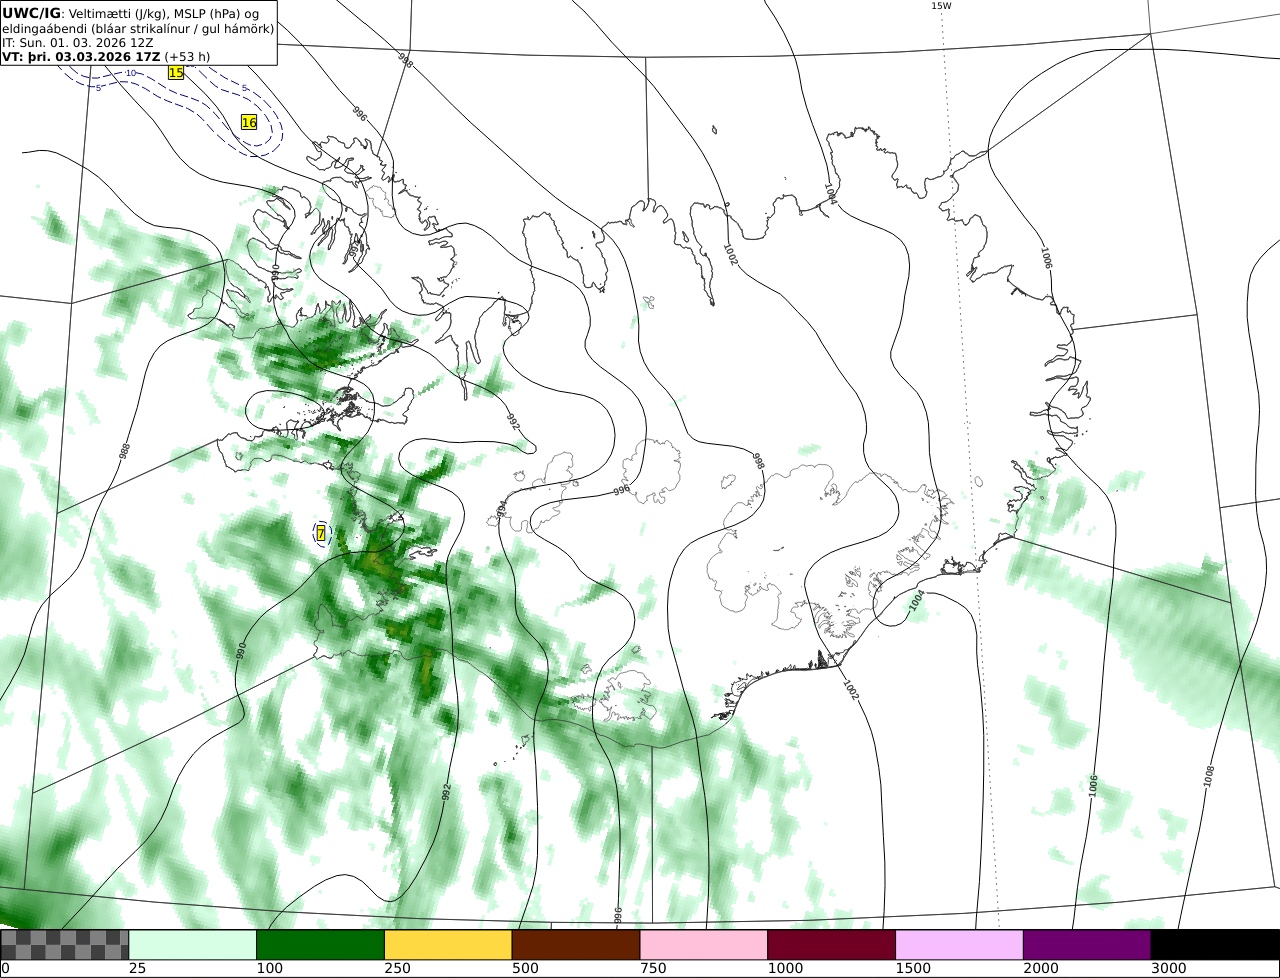The image size is (1280, 978).
Task: Click the '(+53 h)' forecast offset
Action: tap(187, 57)
